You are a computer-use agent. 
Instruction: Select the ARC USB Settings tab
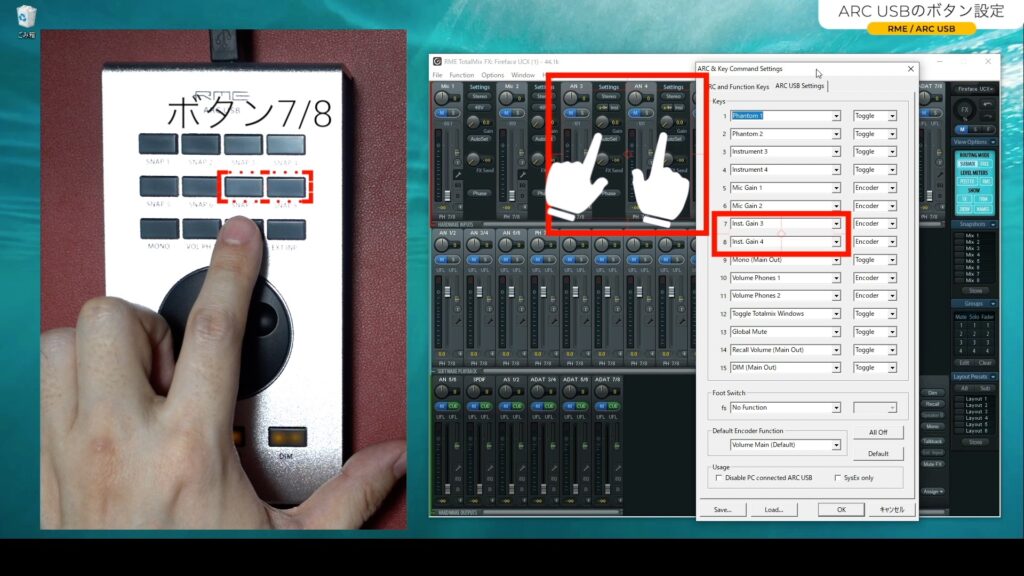[799, 86]
